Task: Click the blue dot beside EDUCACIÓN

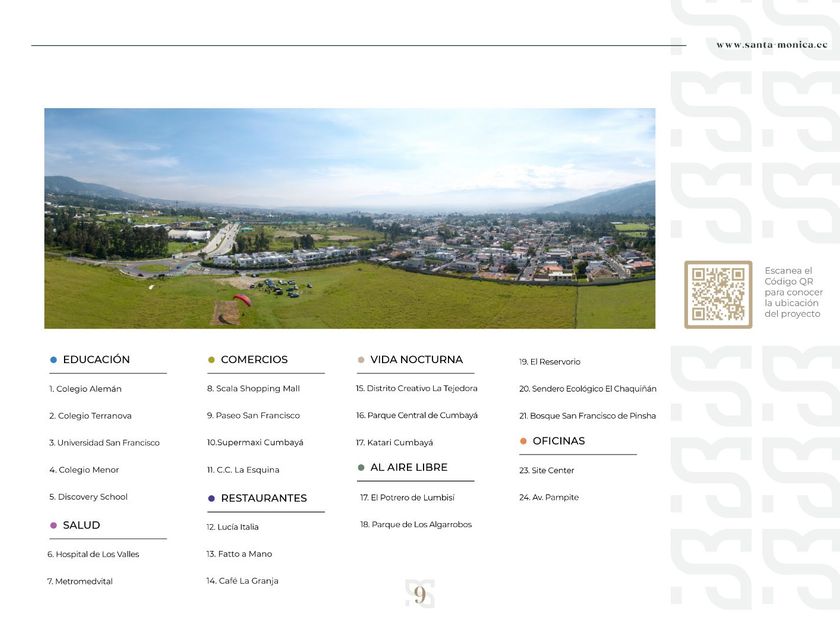Action: pos(53,360)
